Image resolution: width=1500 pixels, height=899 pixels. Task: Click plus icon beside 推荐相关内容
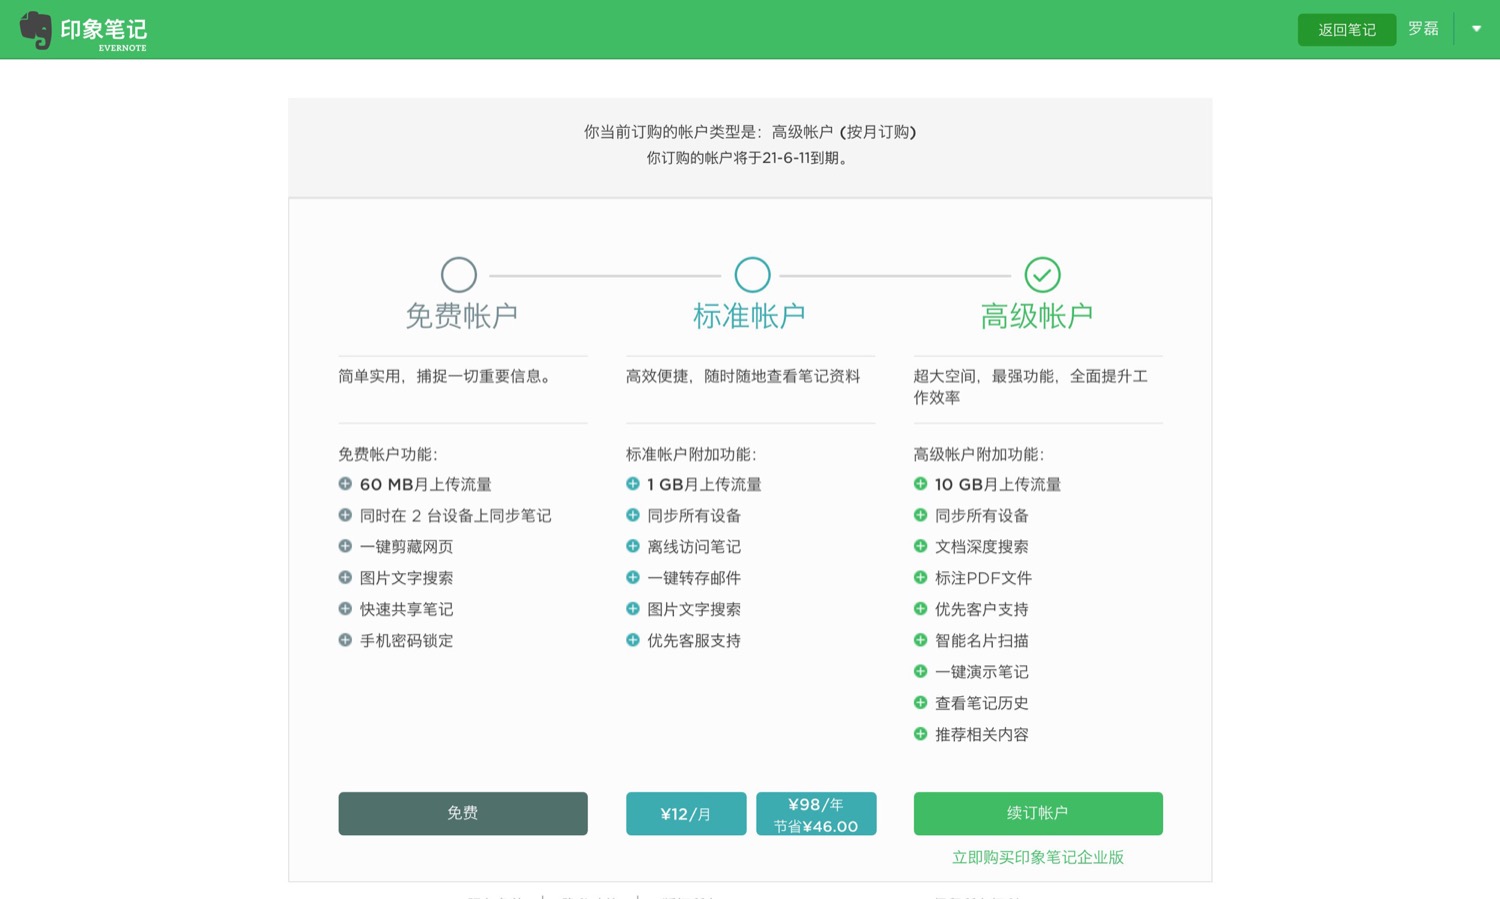pyautogui.click(x=920, y=734)
